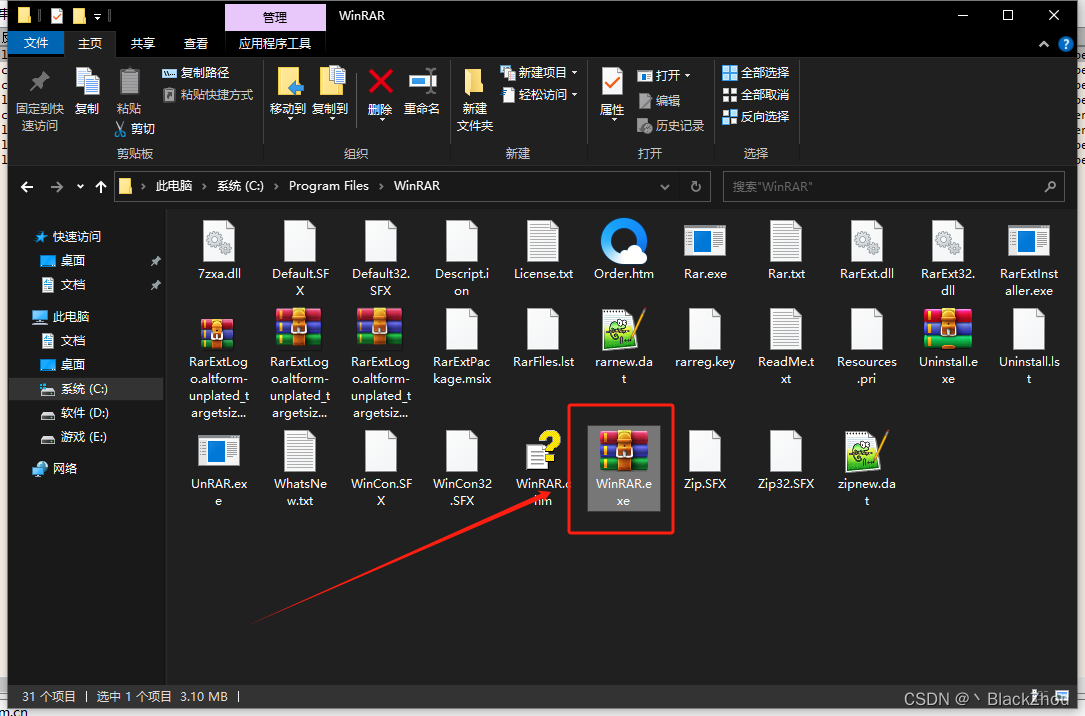Open the Open button dropdown
This screenshot has height=716, width=1085.
pos(687,75)
